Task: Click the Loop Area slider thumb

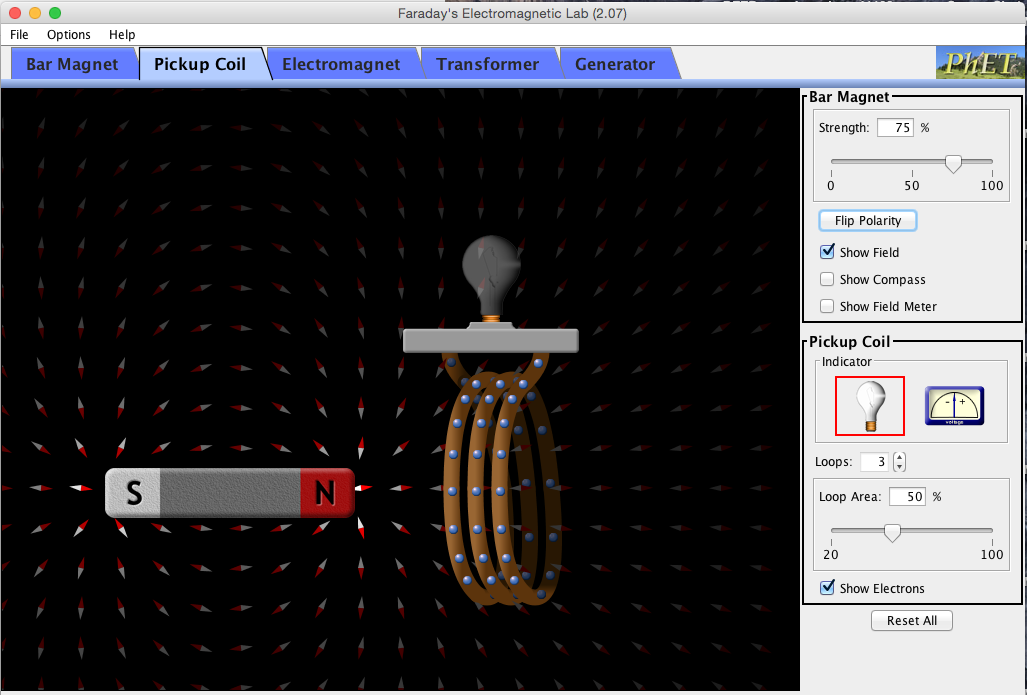Action: click(x=892, y=533)
